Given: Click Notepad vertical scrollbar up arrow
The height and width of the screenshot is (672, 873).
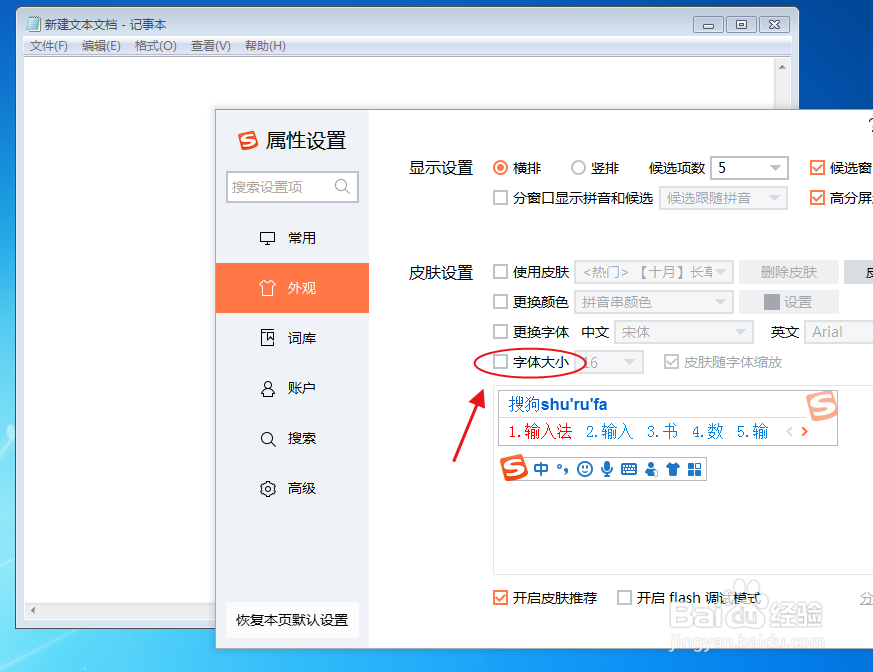Looking at the screenshot, I should coord(782,67).
